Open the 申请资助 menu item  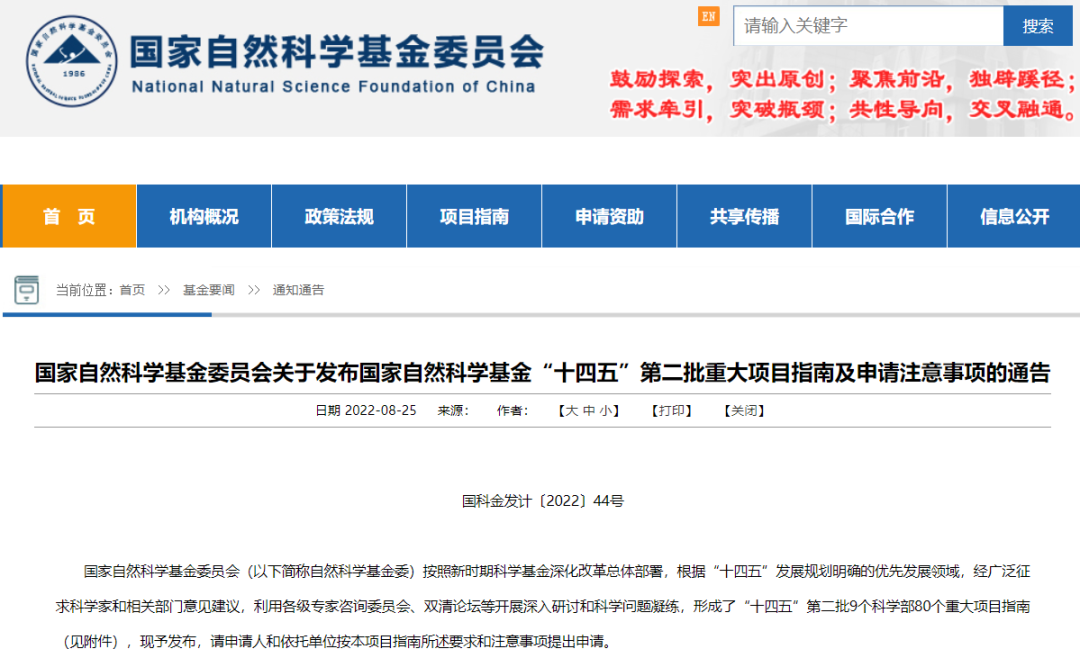(609, 216)
